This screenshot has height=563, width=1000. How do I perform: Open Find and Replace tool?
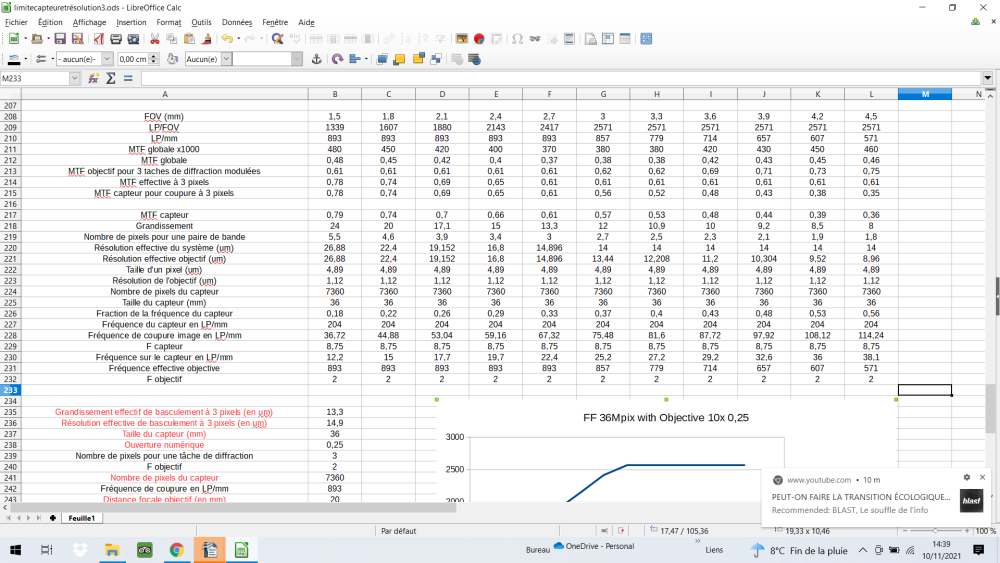(277, 39)
